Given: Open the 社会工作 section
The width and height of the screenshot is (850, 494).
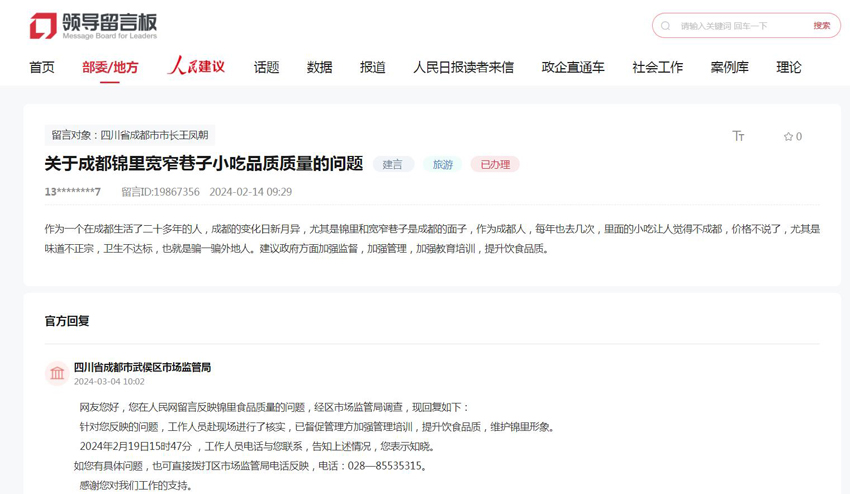Looking at the screenshot, I should [x=657, y=68].
